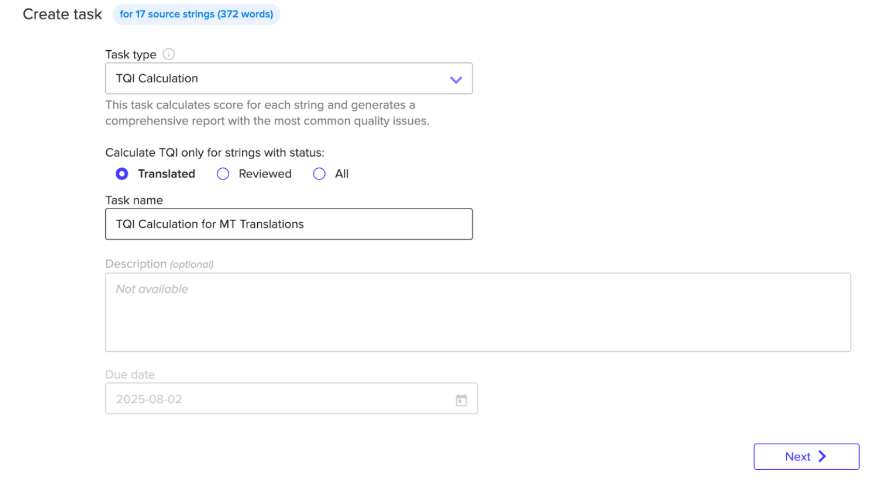Click the Task type label
The height and width of the screenshot is (480, 881).
click(x=131, y=55)
